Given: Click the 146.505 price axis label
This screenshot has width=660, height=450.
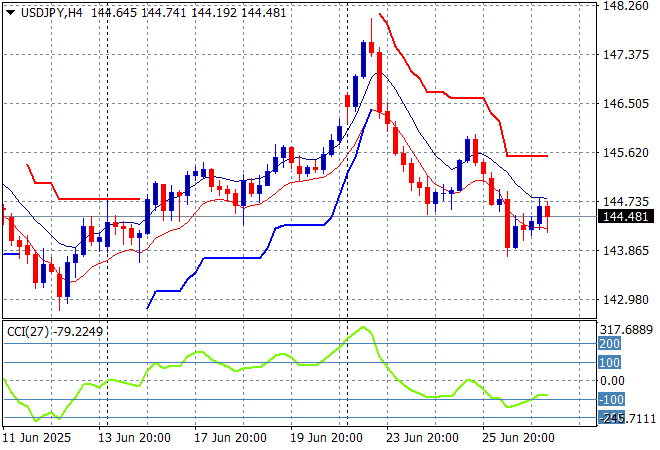Looking at the screenshot, I should click(626, 104).
